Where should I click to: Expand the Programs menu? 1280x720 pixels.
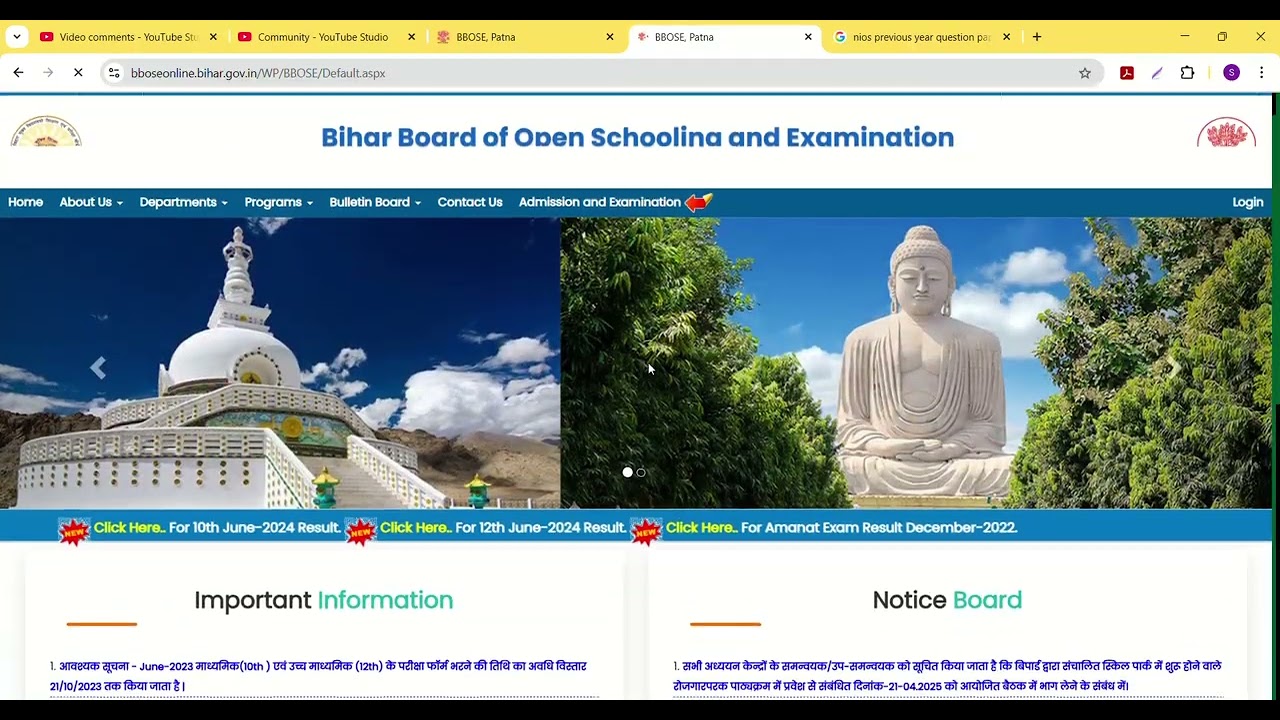[x=279, y=202]
